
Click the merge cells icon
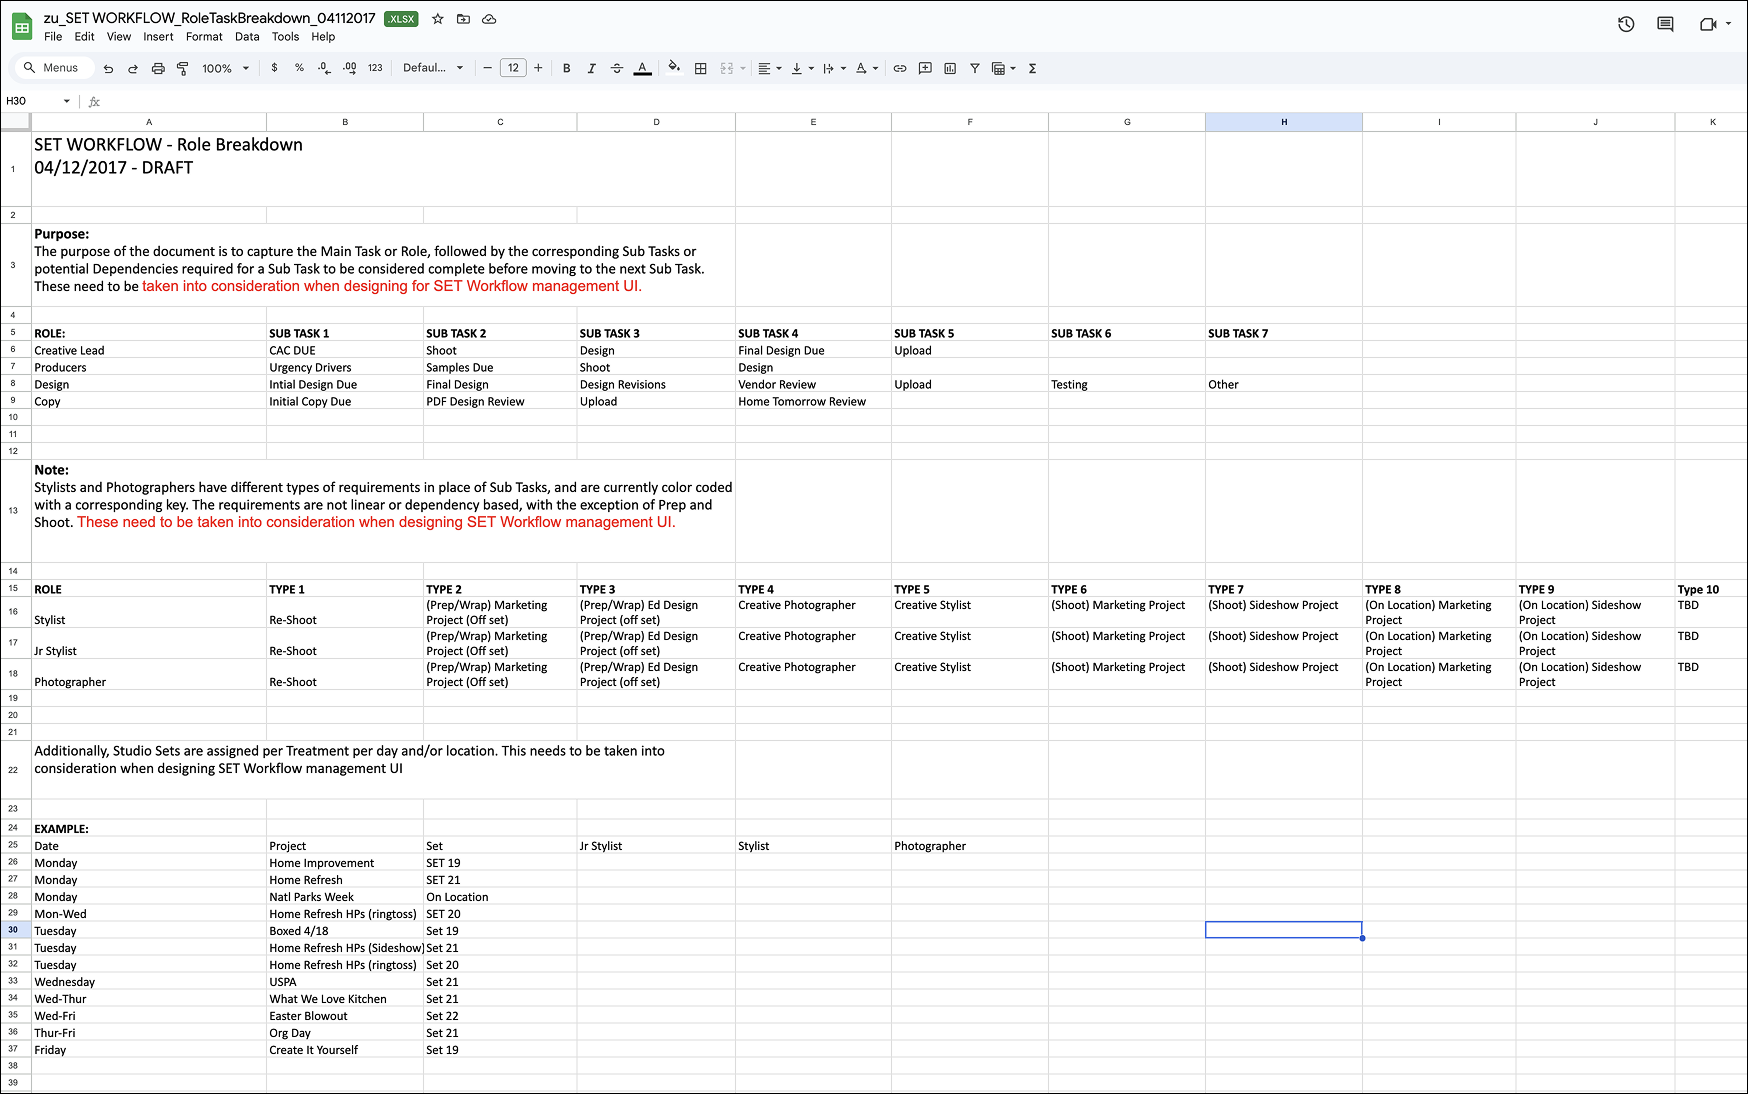click(727, 68)
